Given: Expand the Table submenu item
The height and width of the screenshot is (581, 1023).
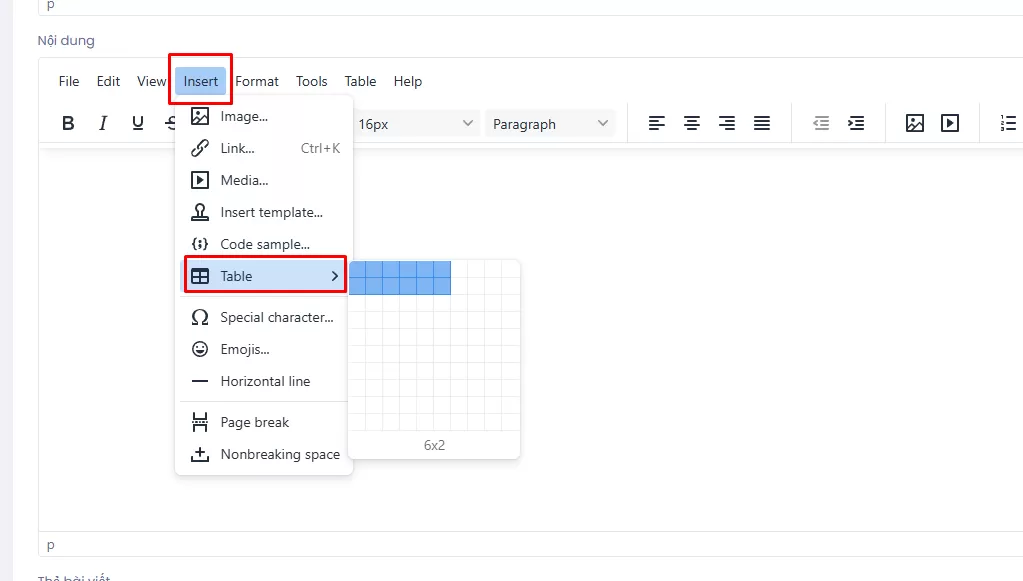Looking at the screenshot, I should (265, 276).
